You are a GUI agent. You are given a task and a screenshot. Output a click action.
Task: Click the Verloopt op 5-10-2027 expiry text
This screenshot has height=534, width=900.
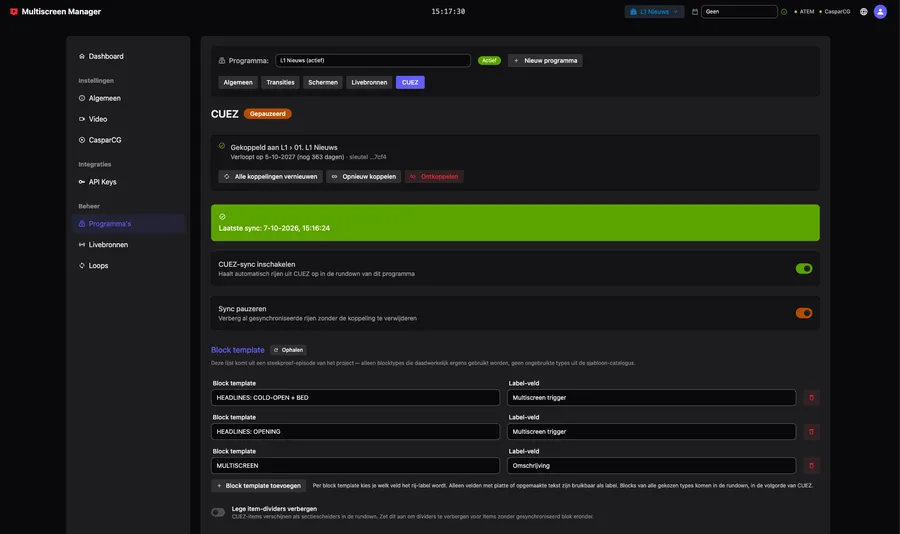[287, 157]
